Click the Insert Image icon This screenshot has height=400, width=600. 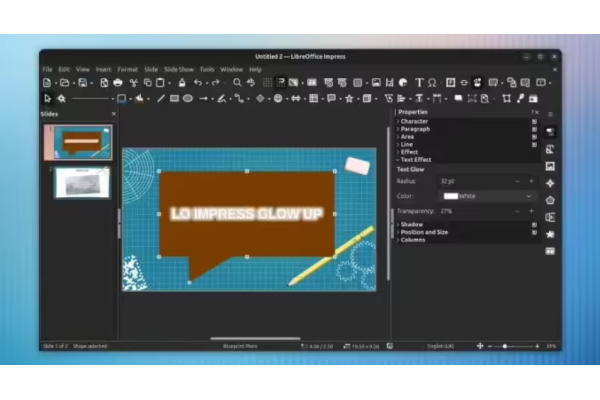point(376,83)
